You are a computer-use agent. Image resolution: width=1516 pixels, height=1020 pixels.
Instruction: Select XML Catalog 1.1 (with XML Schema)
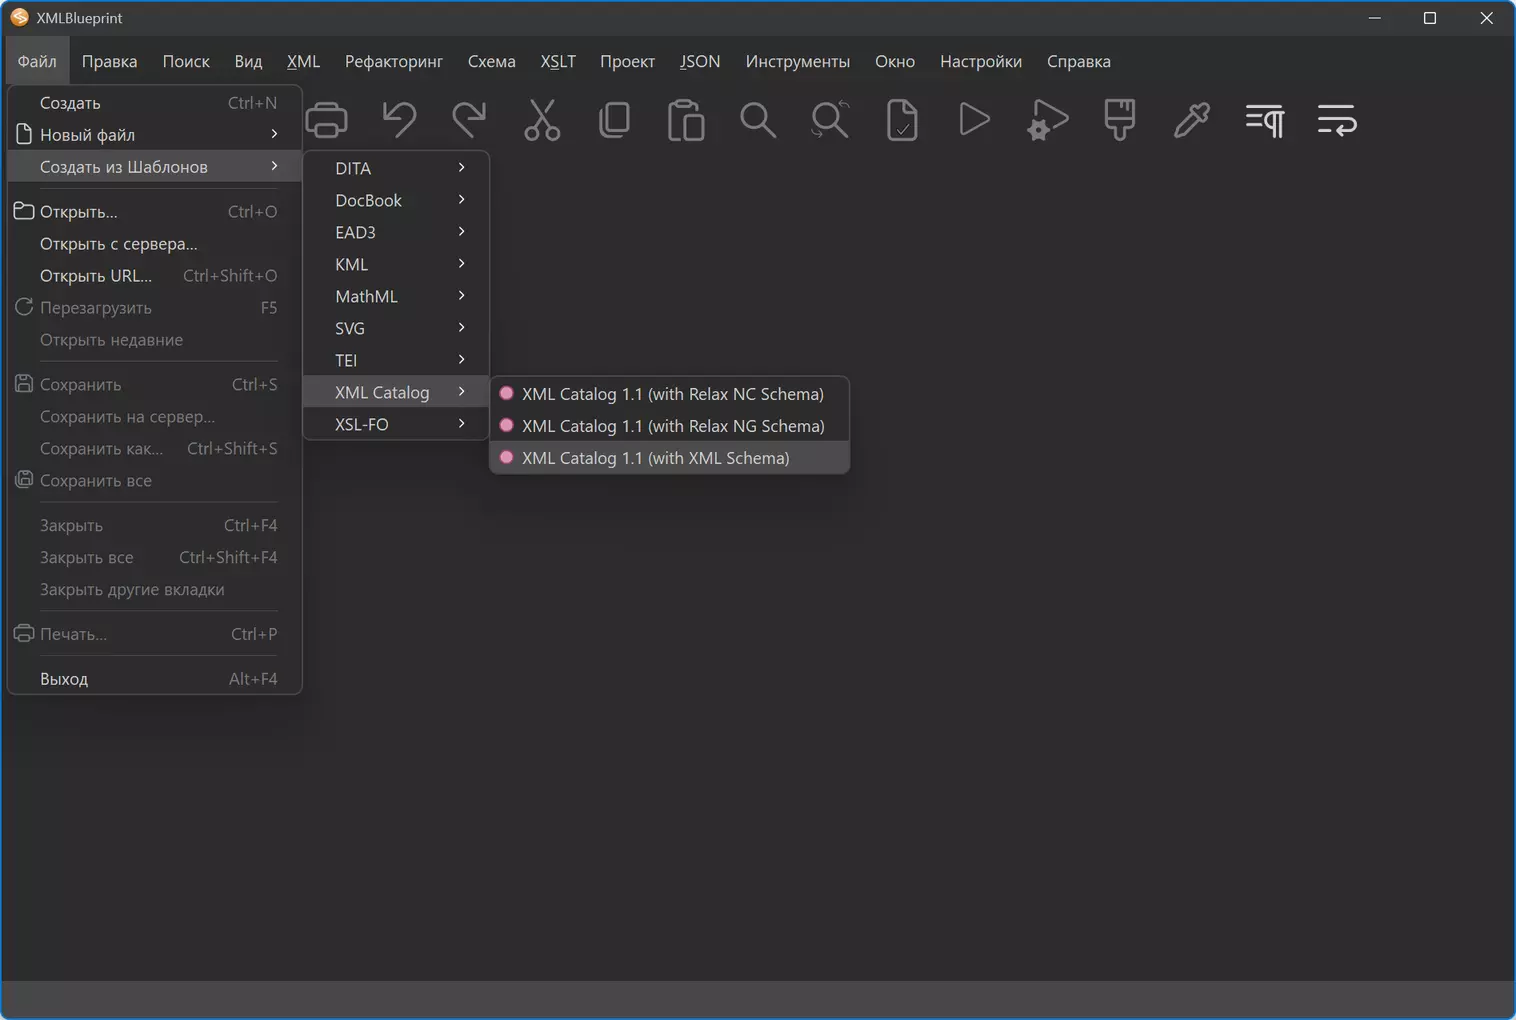[x=670, y=458]
